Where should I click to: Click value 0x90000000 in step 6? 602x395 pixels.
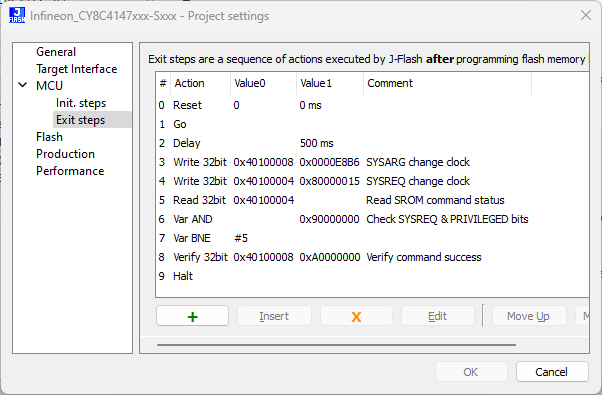click(329, 219)
